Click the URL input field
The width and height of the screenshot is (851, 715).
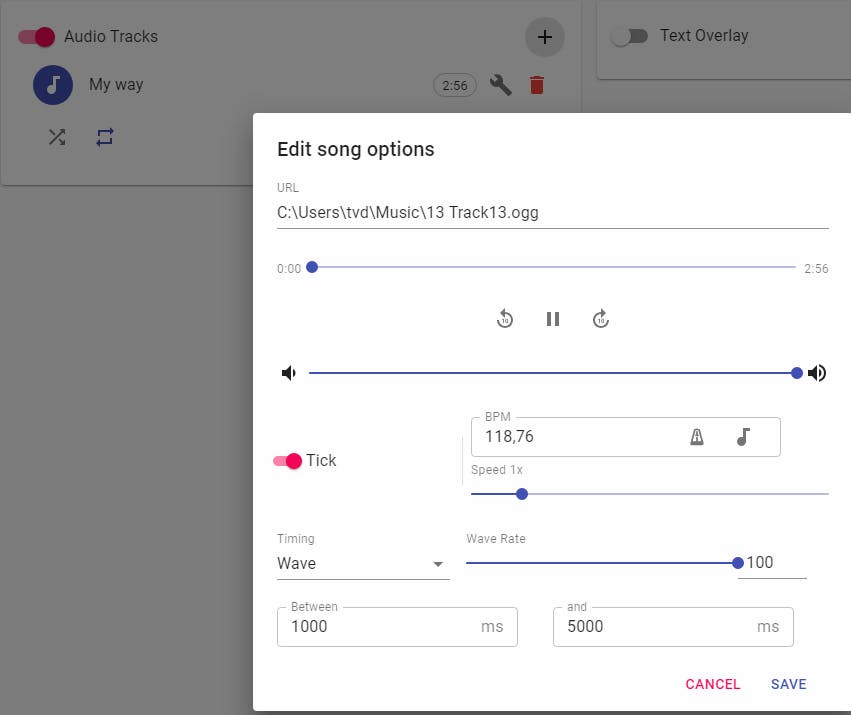pos(552,212)
